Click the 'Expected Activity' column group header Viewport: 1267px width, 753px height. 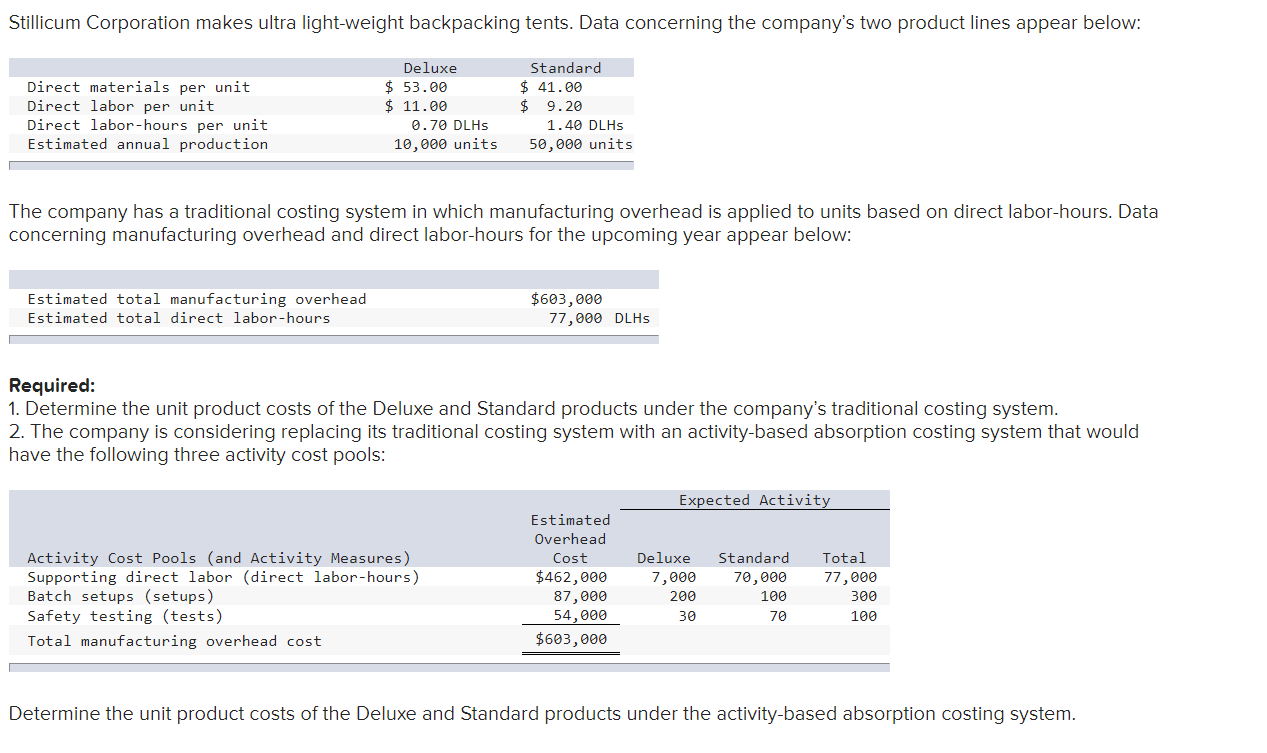coord(755,500)
